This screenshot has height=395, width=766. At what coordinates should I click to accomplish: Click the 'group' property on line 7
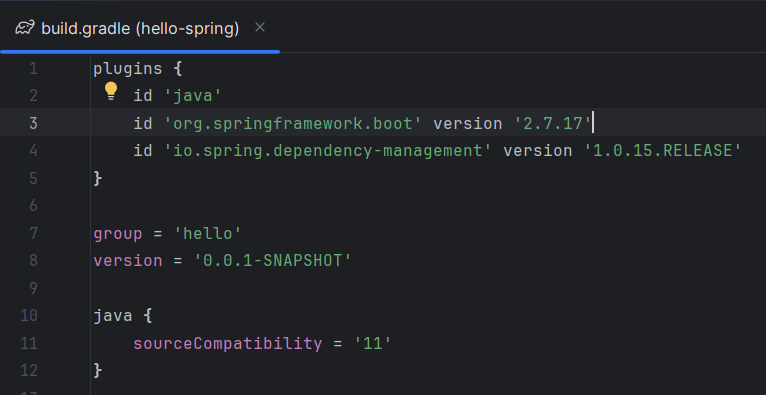[x=118, y=234]
